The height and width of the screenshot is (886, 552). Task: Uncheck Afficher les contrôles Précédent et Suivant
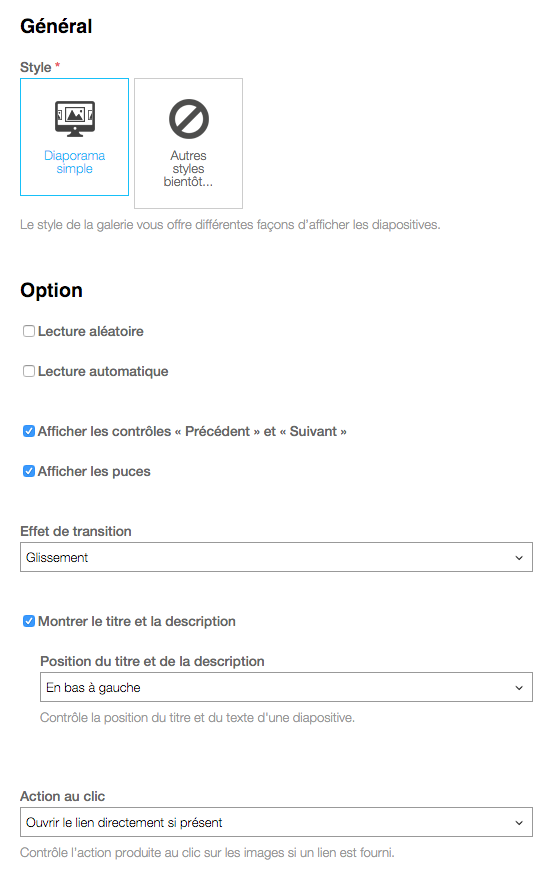(29, 431)
